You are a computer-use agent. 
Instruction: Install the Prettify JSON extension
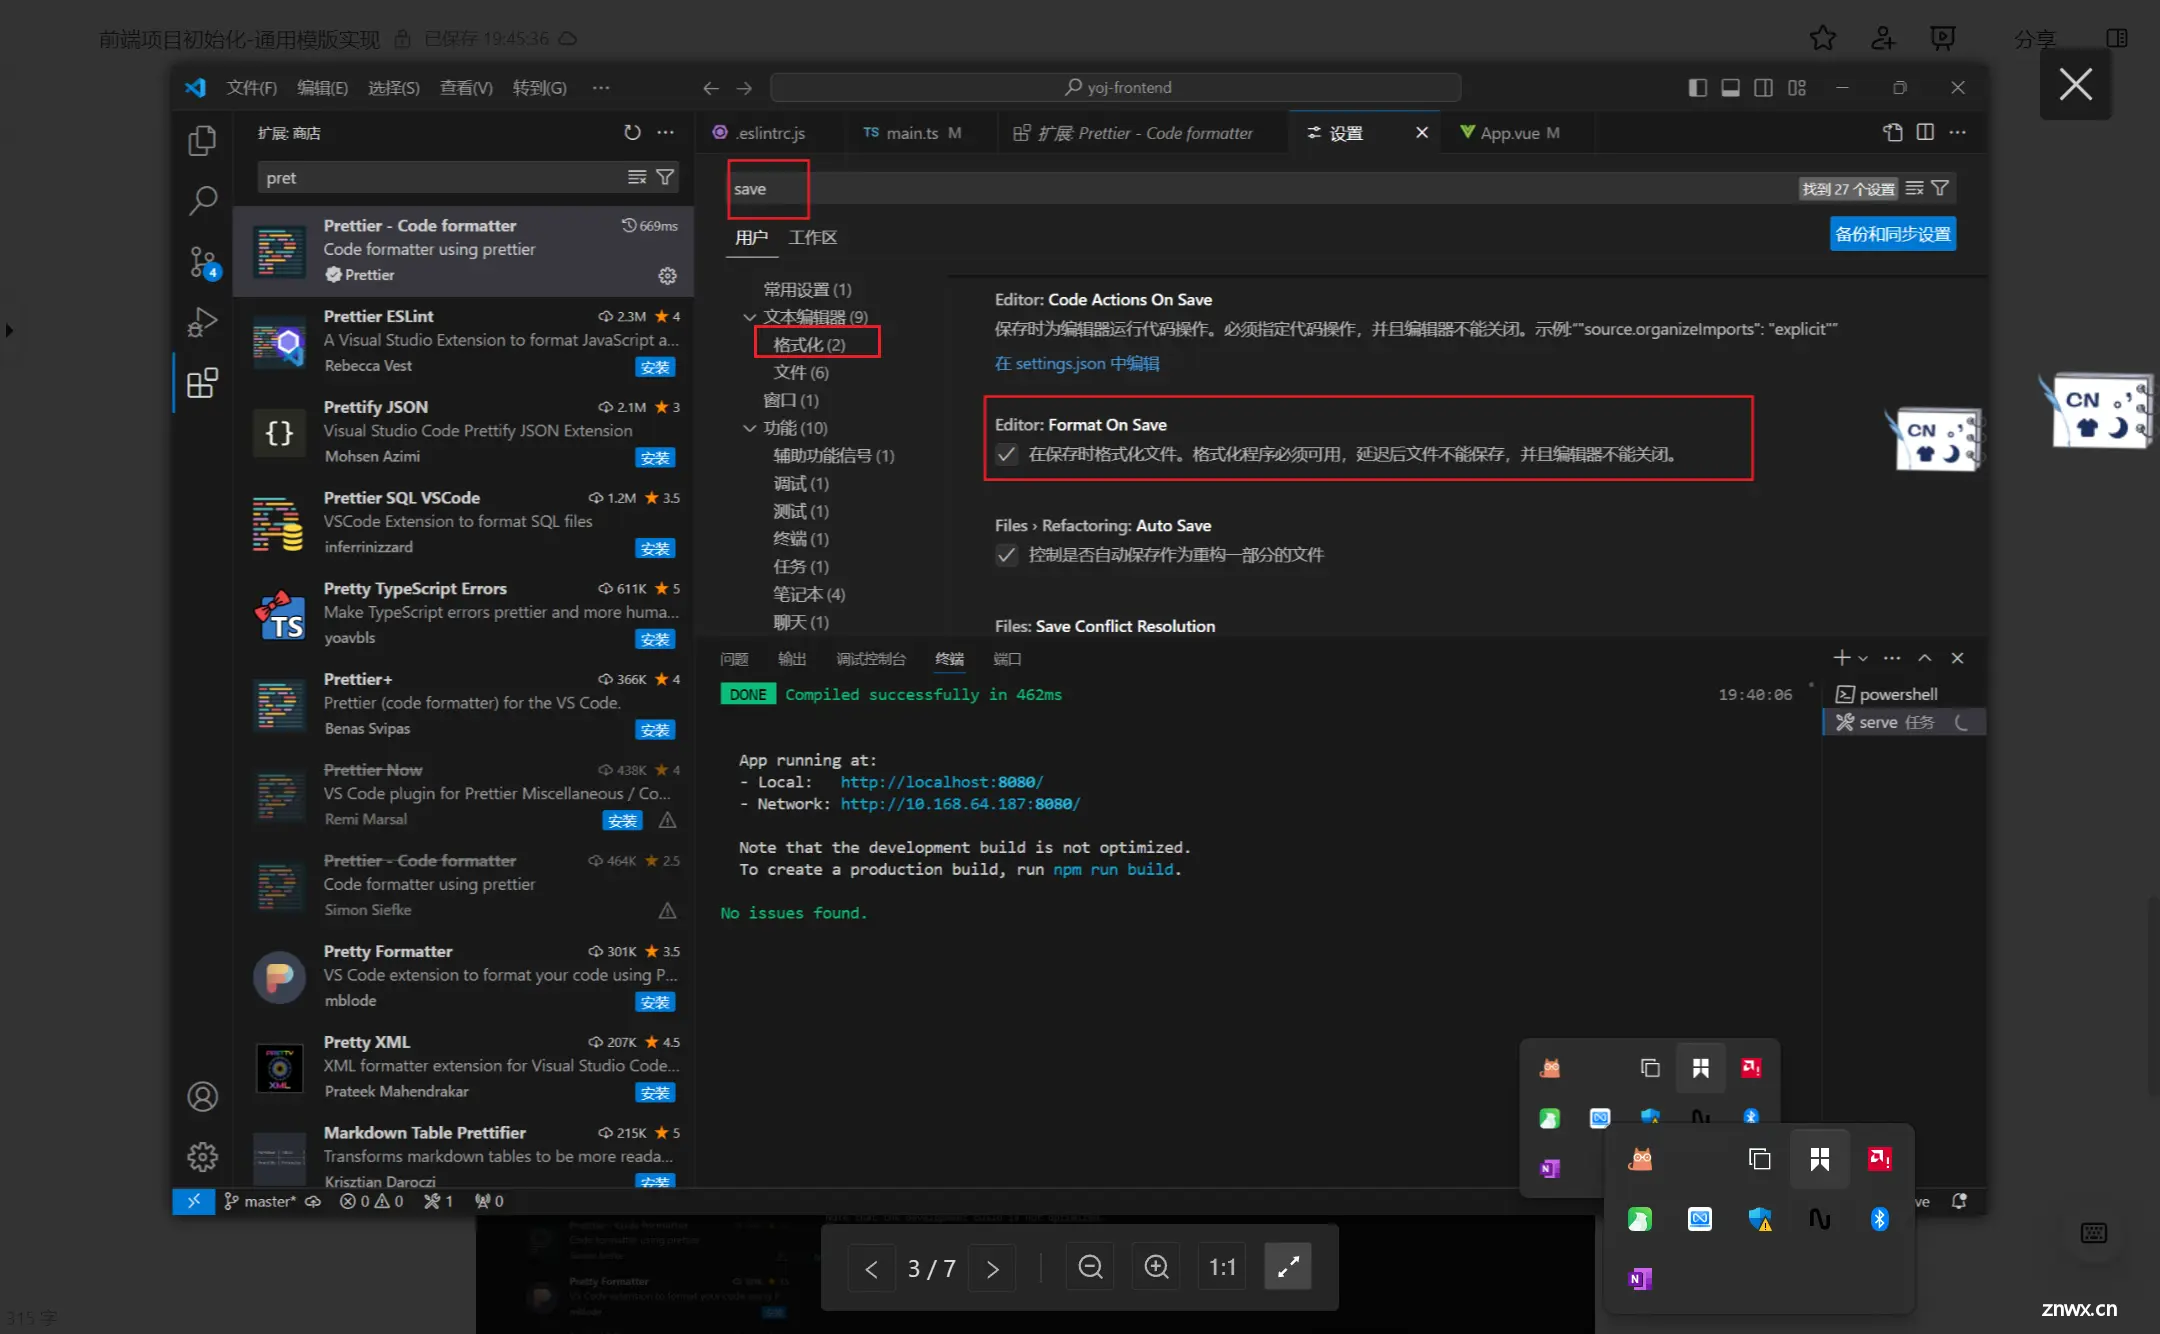pos(655,458)
